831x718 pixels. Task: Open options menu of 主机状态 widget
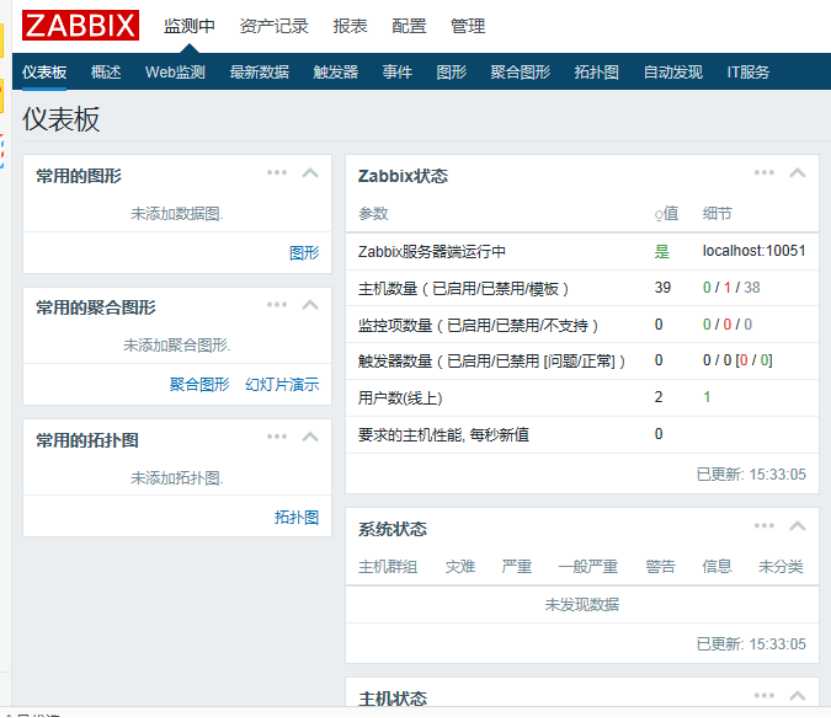pos(764,695)
